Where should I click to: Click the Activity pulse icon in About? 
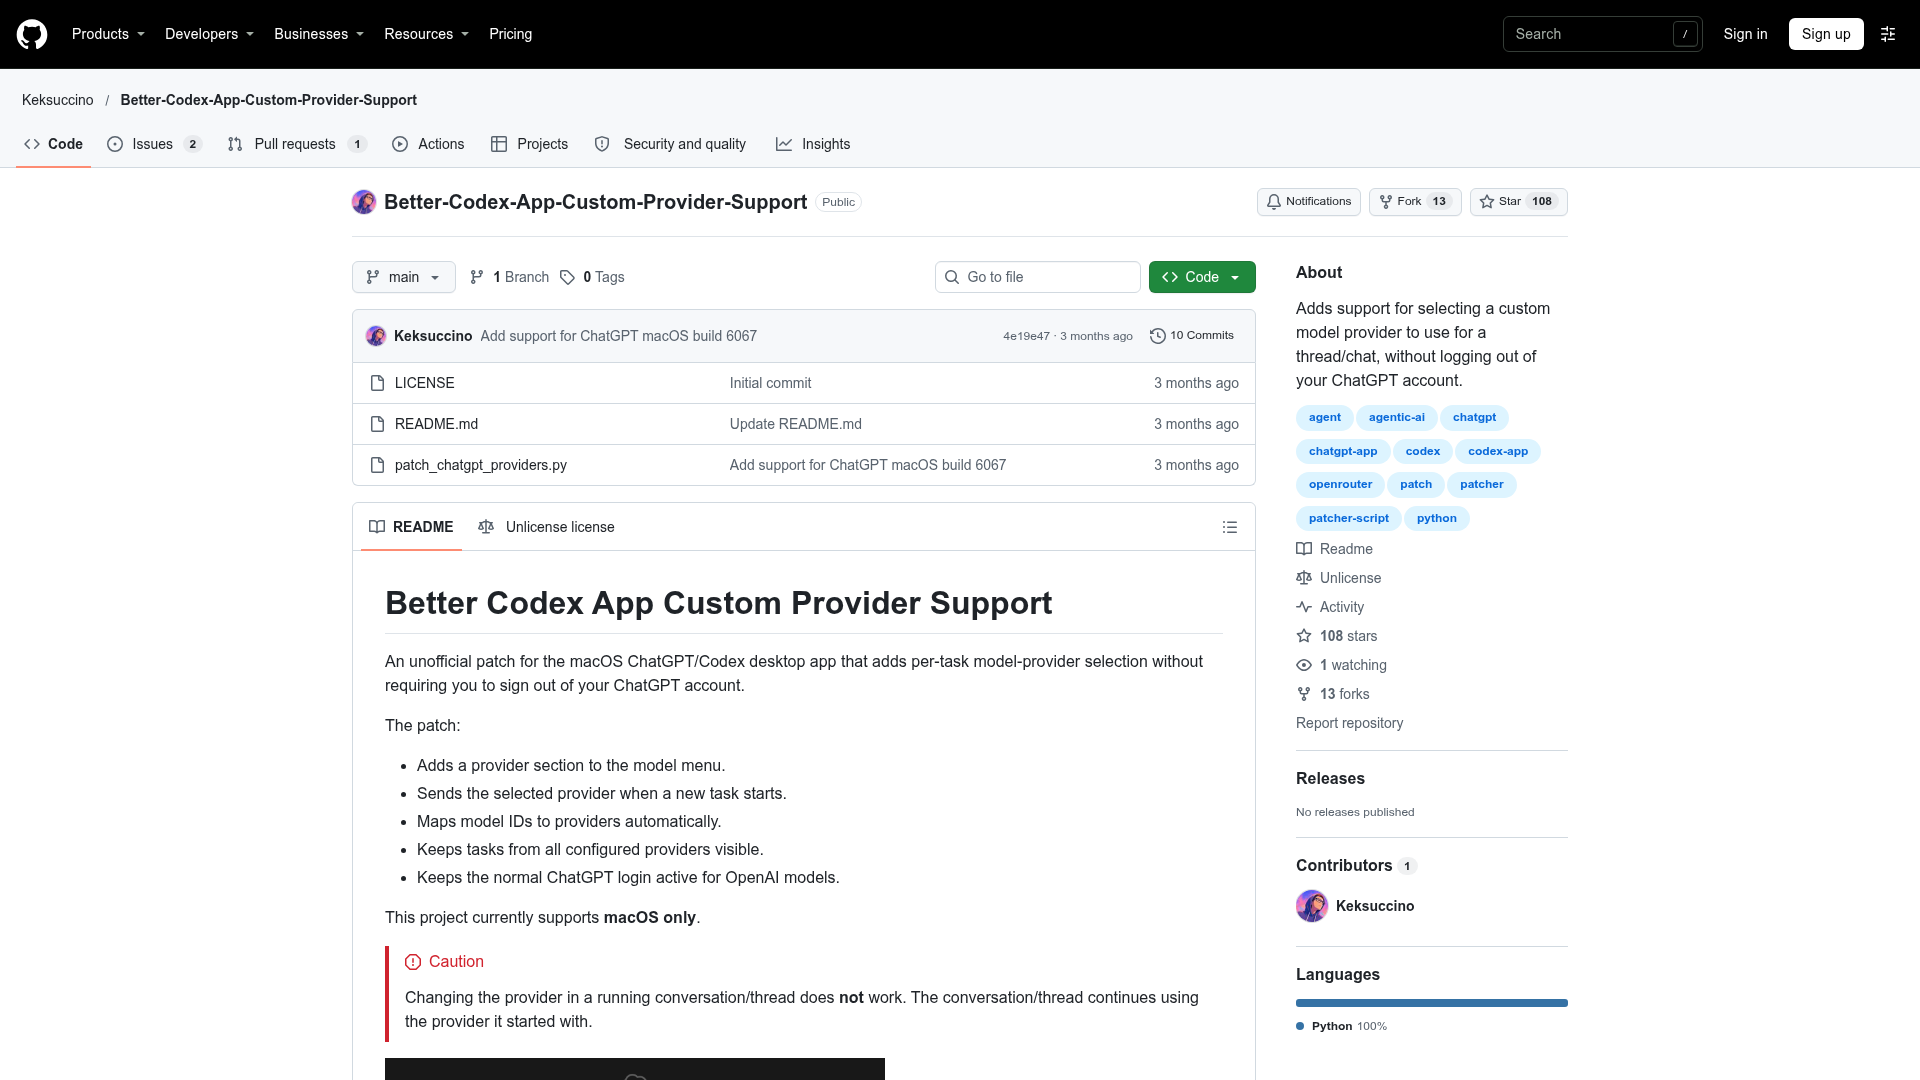[1304, 607]
